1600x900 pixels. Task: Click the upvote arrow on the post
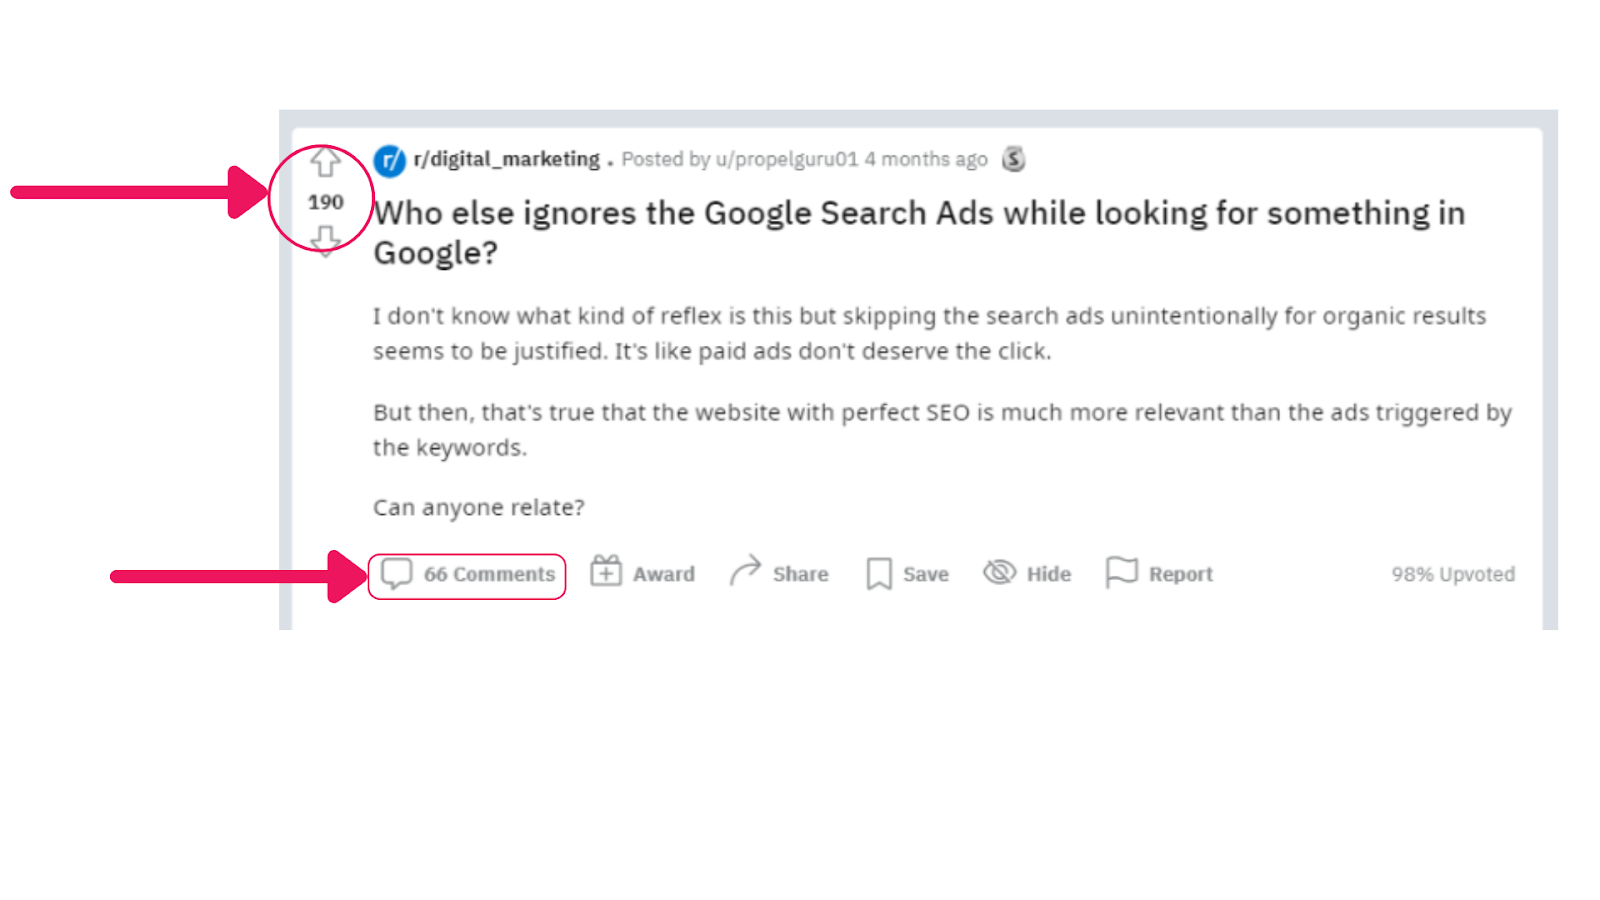325,160
